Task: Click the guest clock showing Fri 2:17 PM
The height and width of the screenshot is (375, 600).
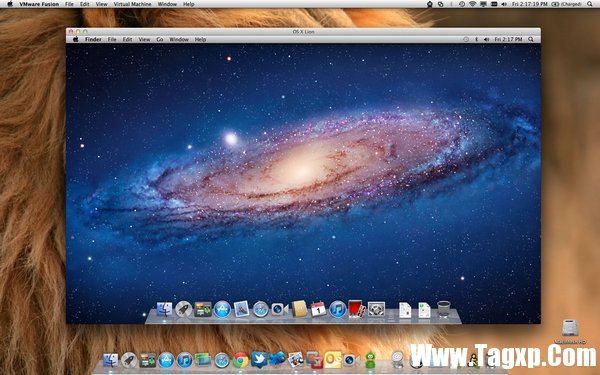Action: point(508,39)
